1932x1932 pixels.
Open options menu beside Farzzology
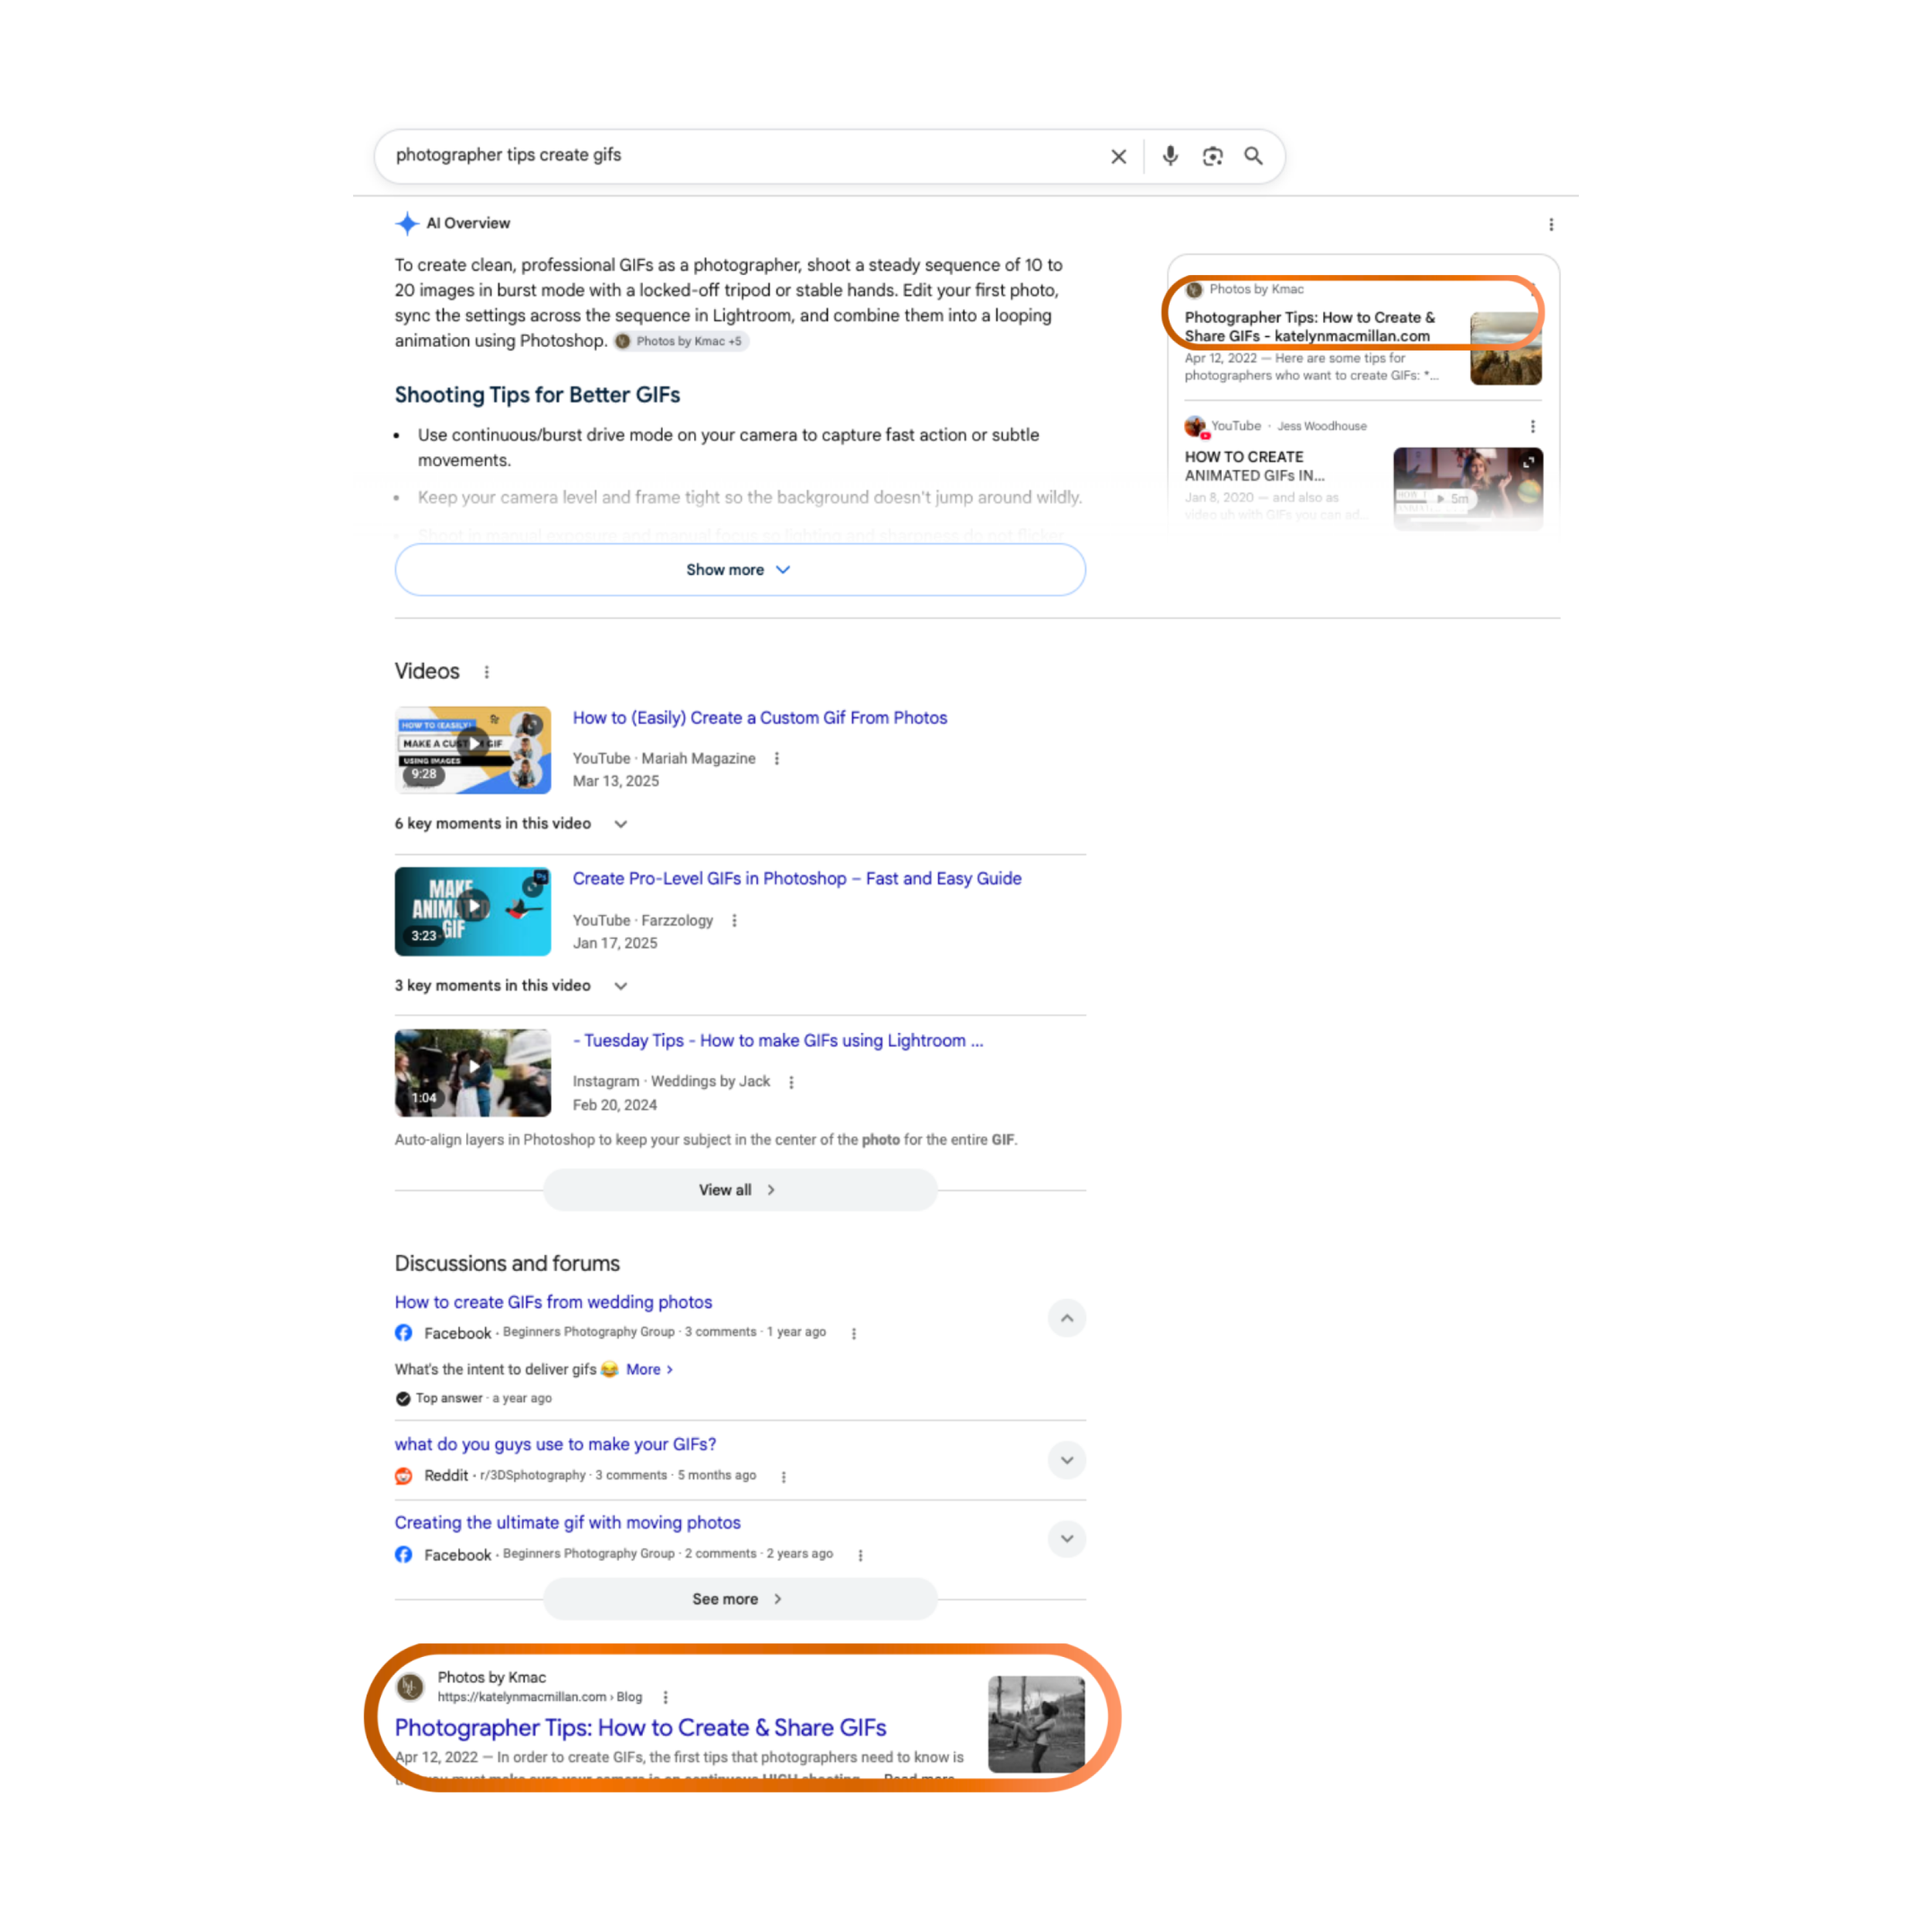pos(734,921)
